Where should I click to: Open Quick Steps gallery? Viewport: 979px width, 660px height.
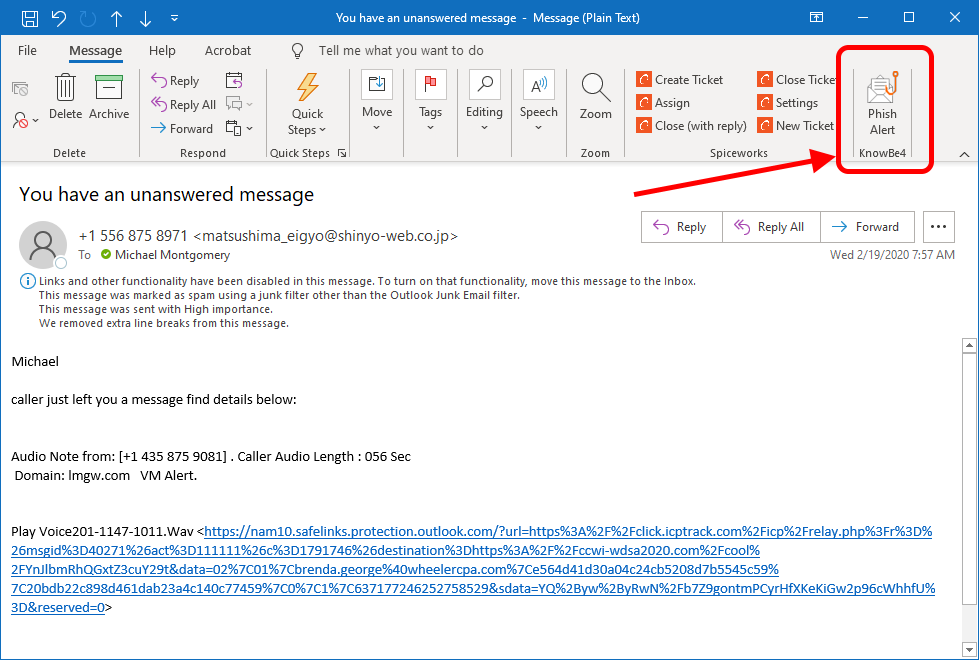(307, 104)
